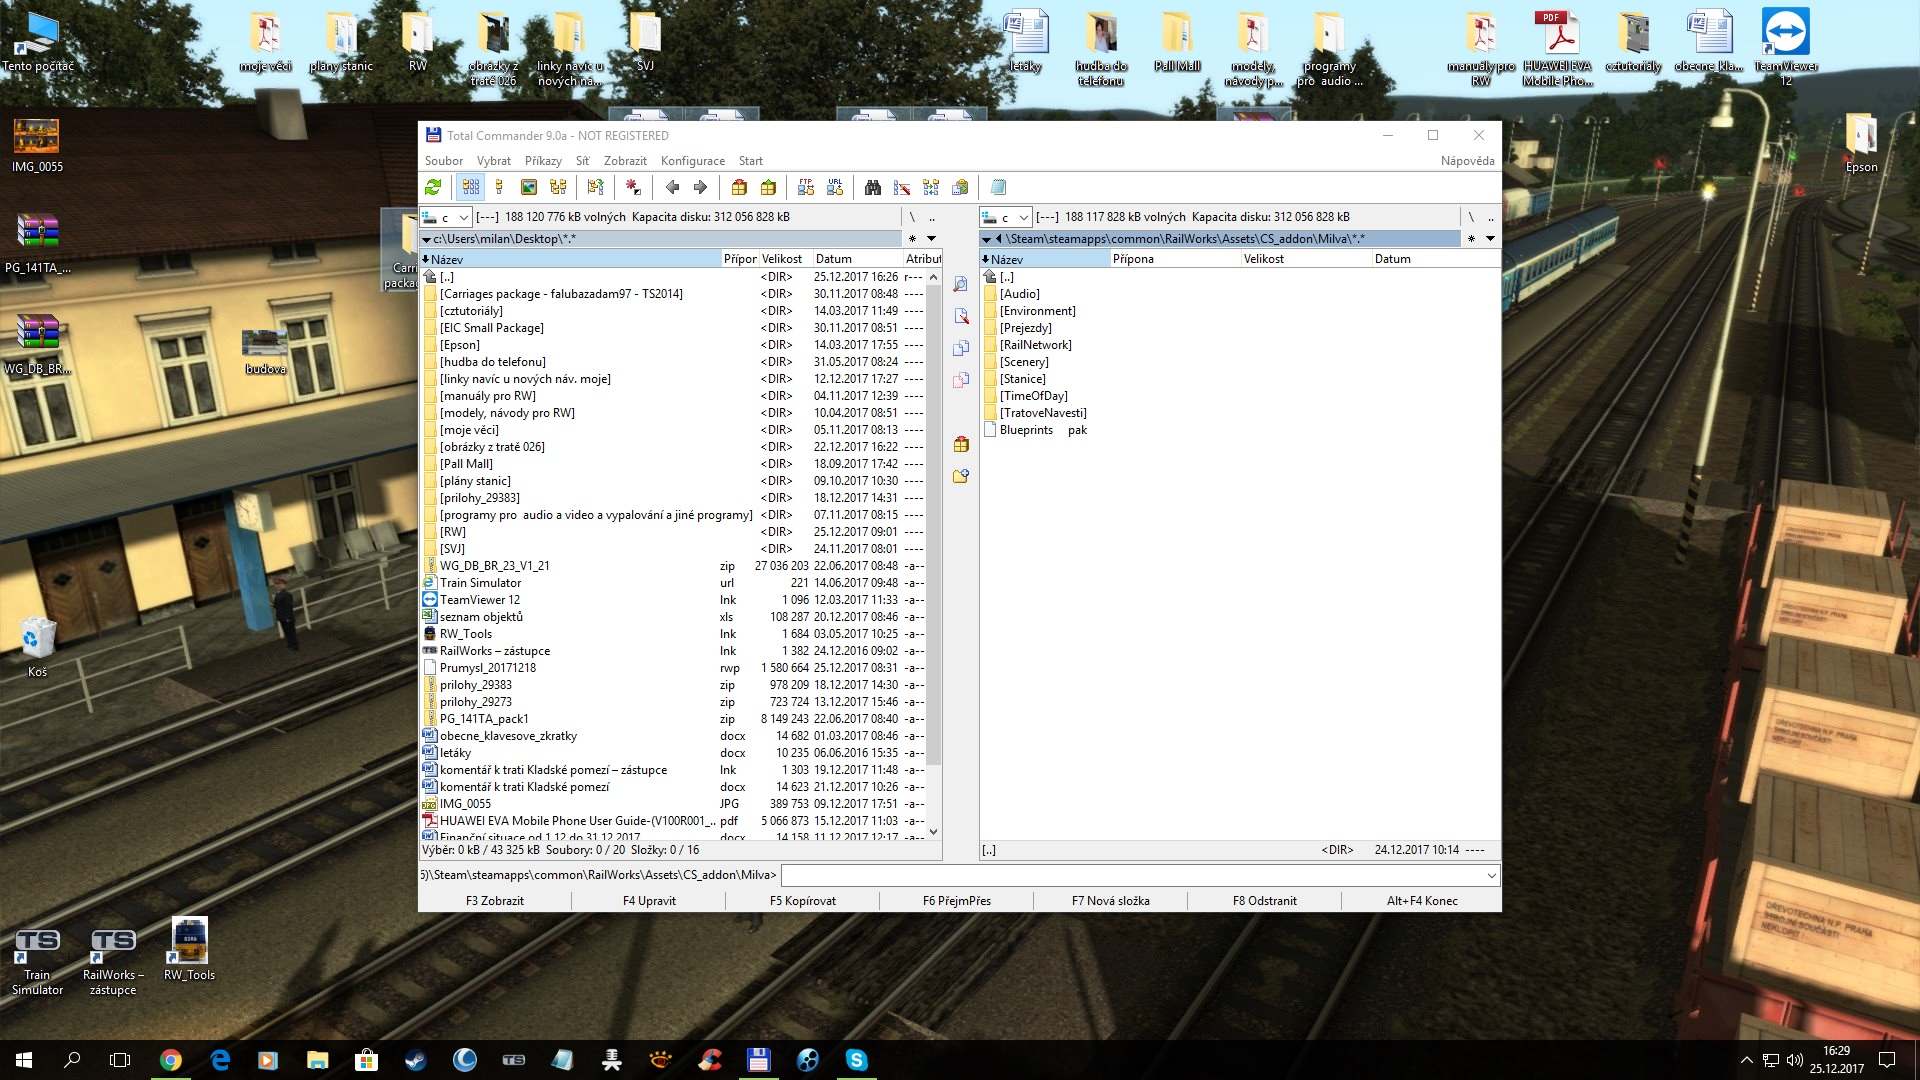1920x1080 pixels.
Task: Go back using the left arrow icon
Action: point(672,187)
